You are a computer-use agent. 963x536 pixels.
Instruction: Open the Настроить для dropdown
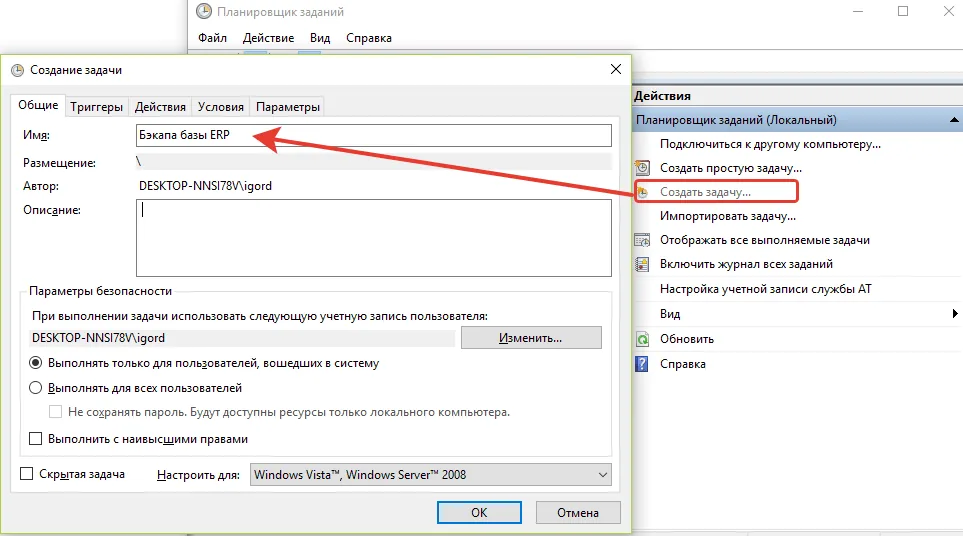pos(431,475)
